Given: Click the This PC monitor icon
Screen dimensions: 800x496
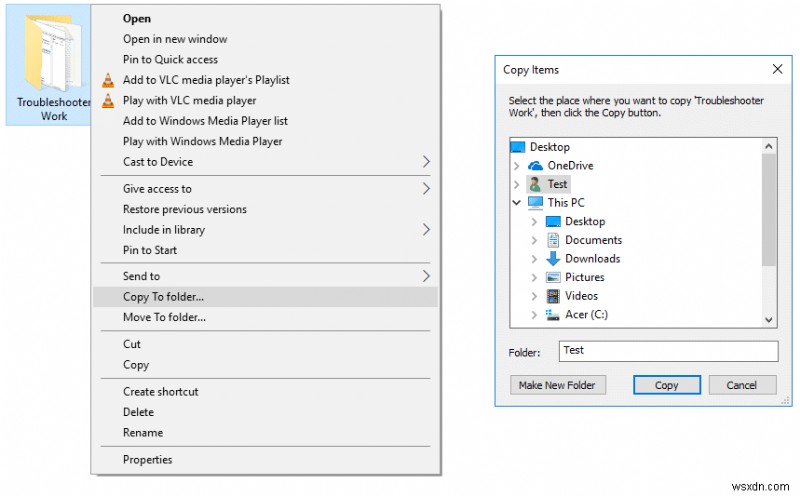Looking at the screenshot, I should coord(535,203).
